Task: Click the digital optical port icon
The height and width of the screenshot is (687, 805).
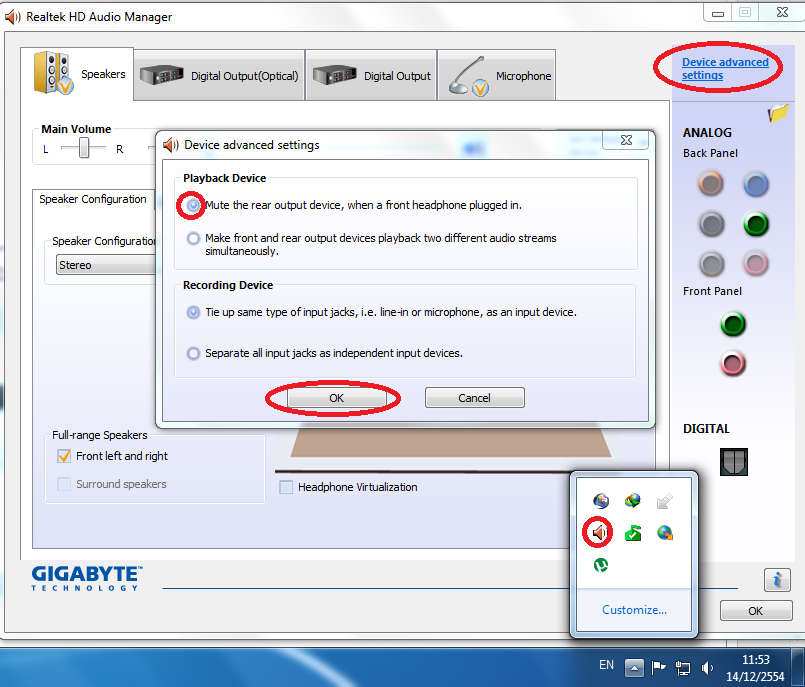Action: [734, 462]
